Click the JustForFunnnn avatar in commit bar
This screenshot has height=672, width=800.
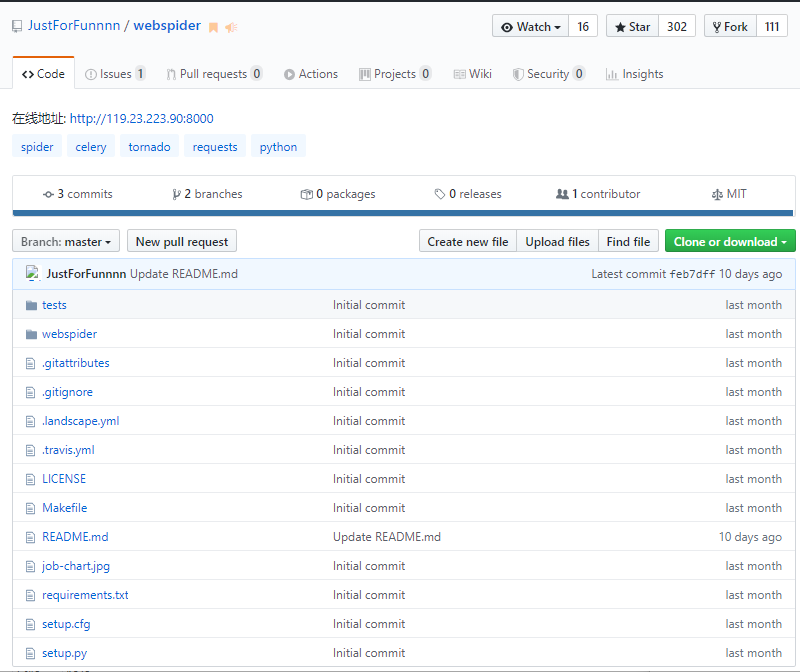point(33,273)
